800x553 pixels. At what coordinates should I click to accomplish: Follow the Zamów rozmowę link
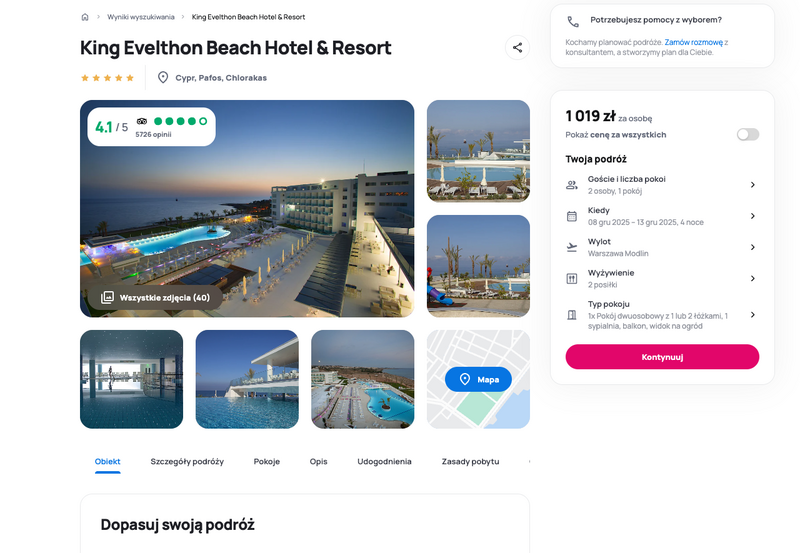[694, 42]
